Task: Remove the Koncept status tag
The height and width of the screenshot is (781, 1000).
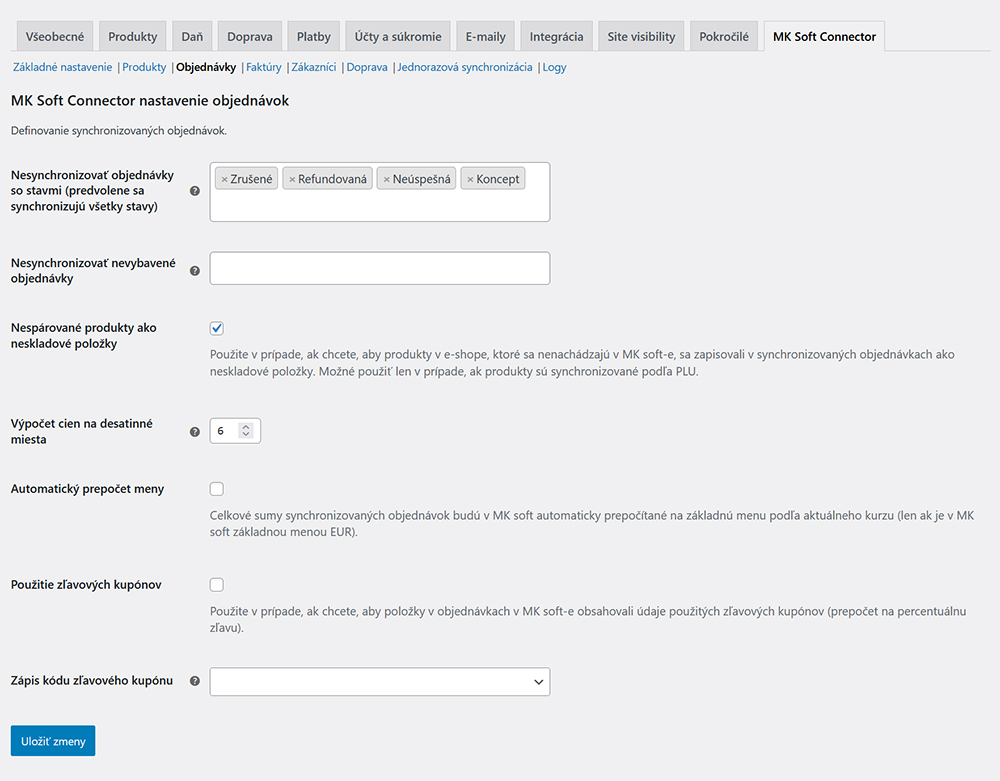Action: [x=470, y=180]
